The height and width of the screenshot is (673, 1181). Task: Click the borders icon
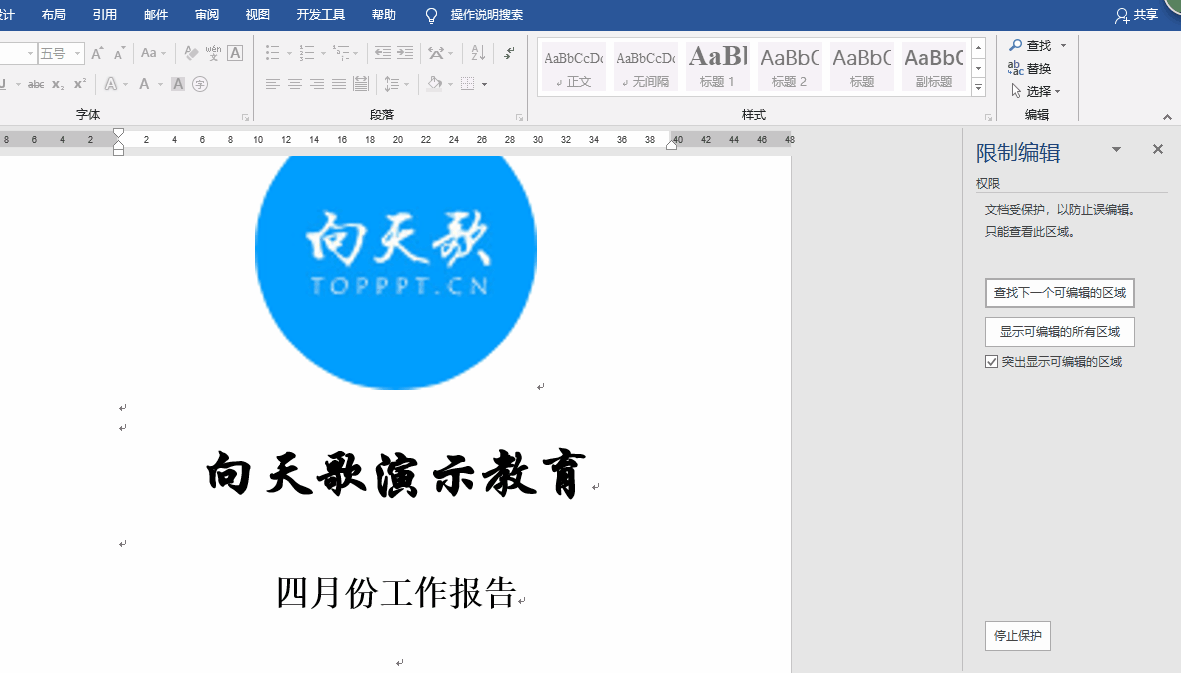pos(468,84)
